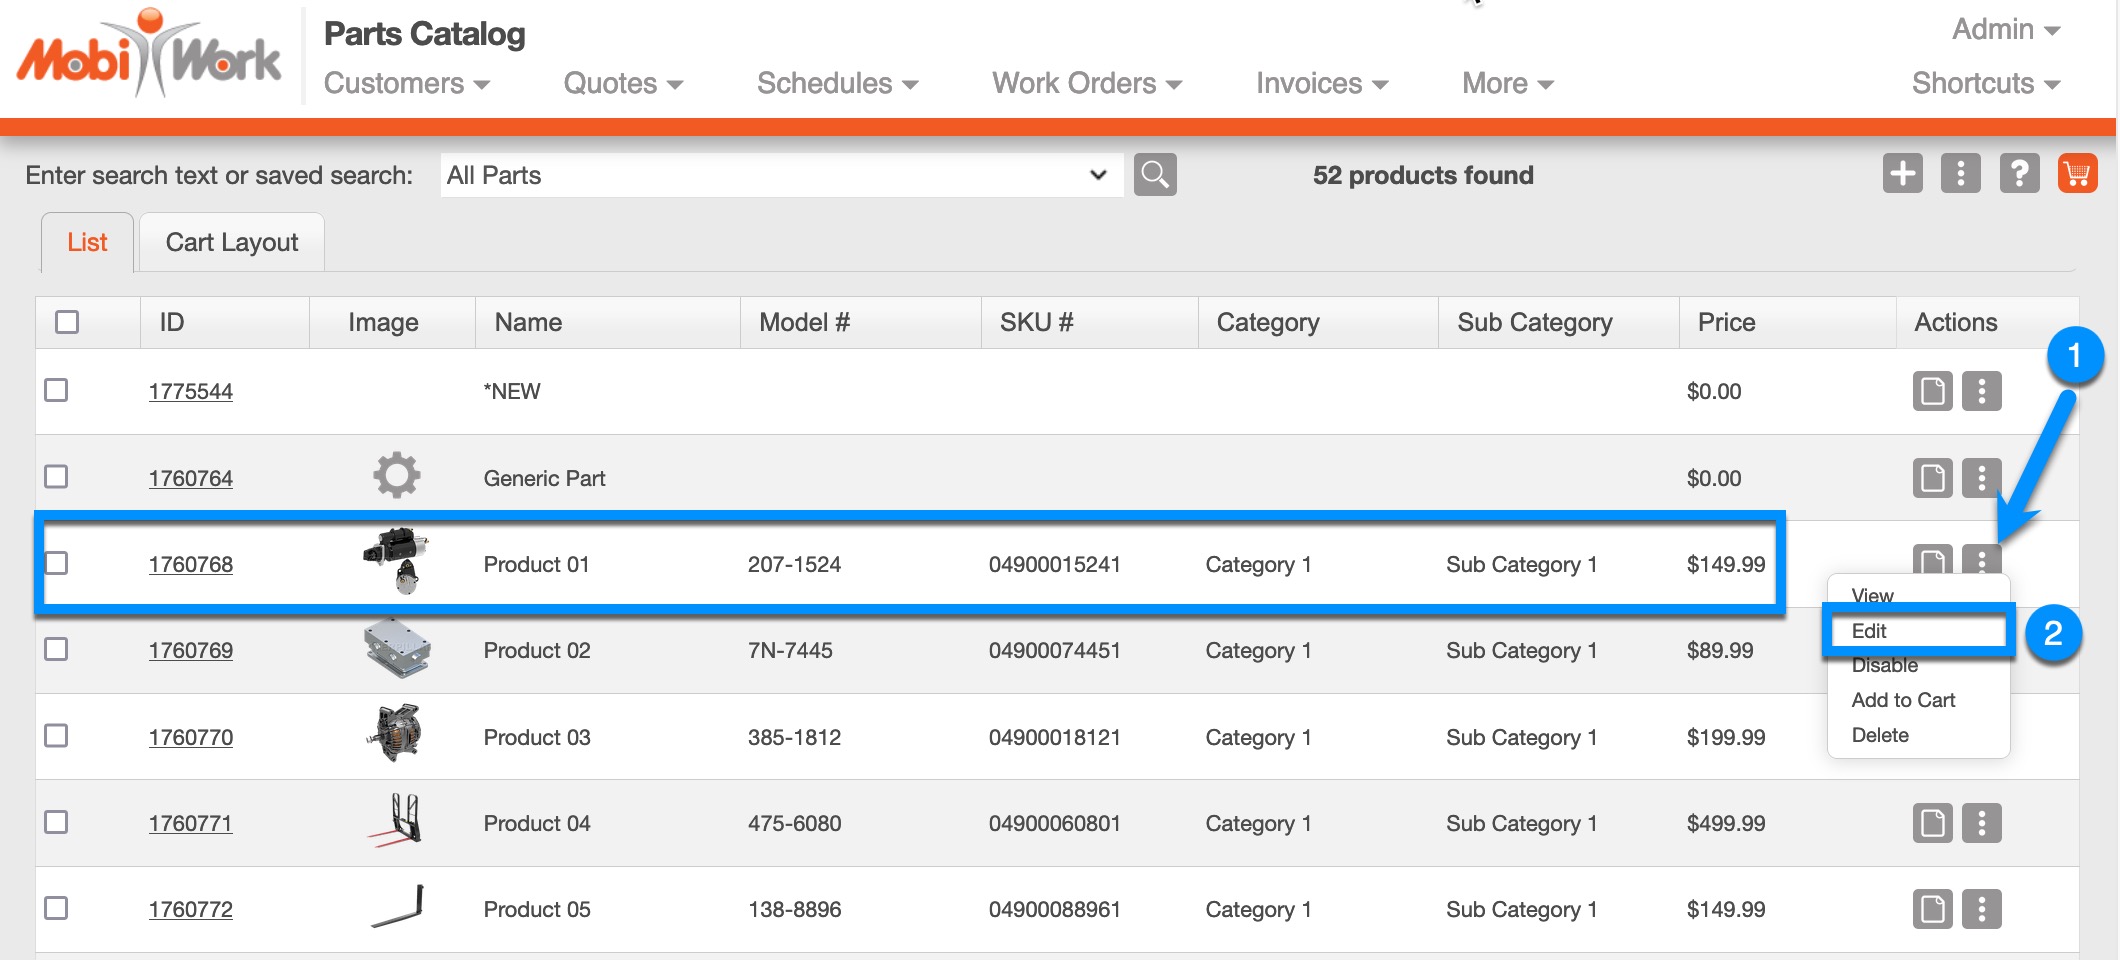Expand the Admin account dropdown

(2005, 30)
